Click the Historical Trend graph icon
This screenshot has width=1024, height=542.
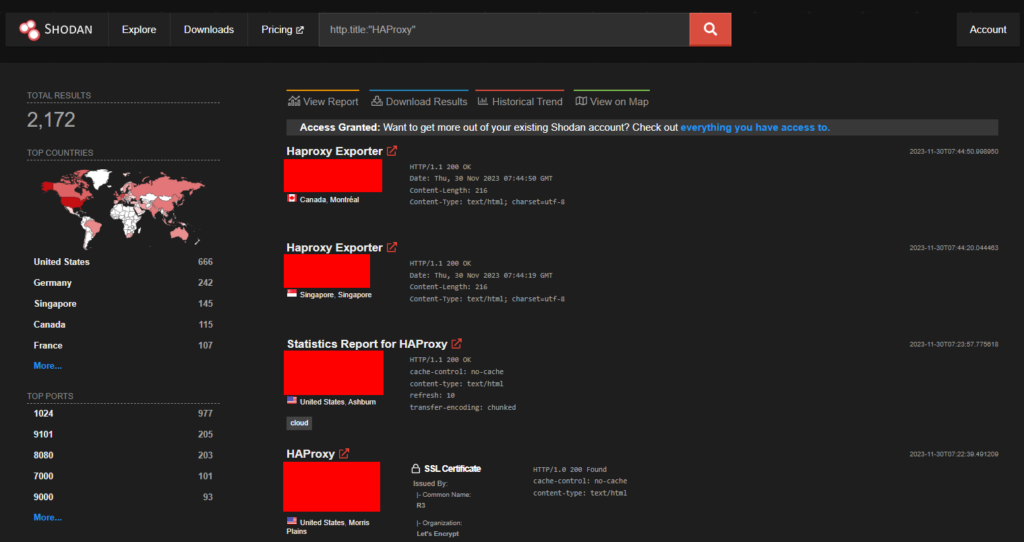click(x=483, y=101)
